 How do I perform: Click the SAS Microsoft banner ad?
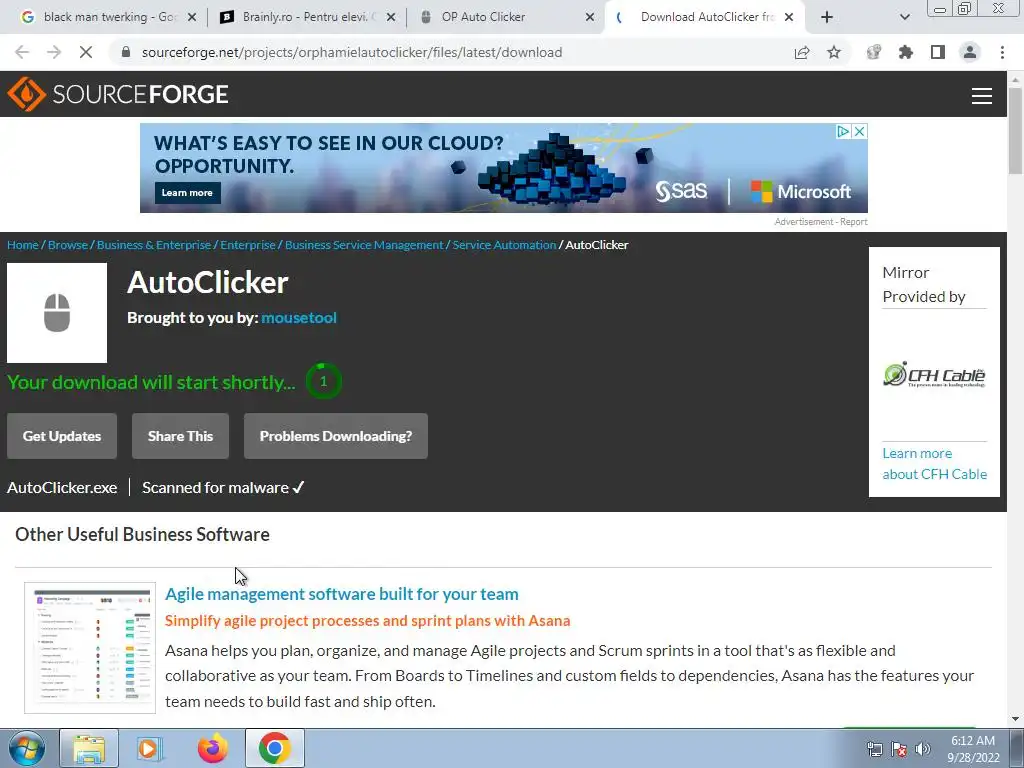pyautogui.click(x=504, y=168)
